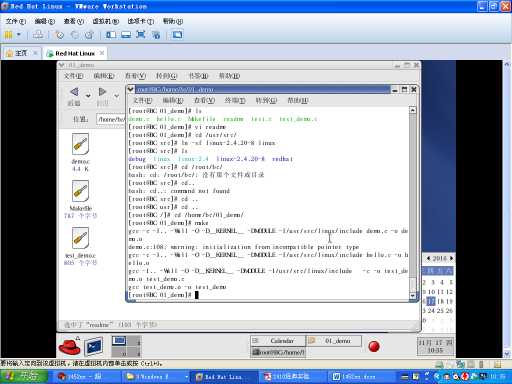Open the dropdown arrow beside the pause icon
Screen dimensions: 512x384
tap(19, 35)
